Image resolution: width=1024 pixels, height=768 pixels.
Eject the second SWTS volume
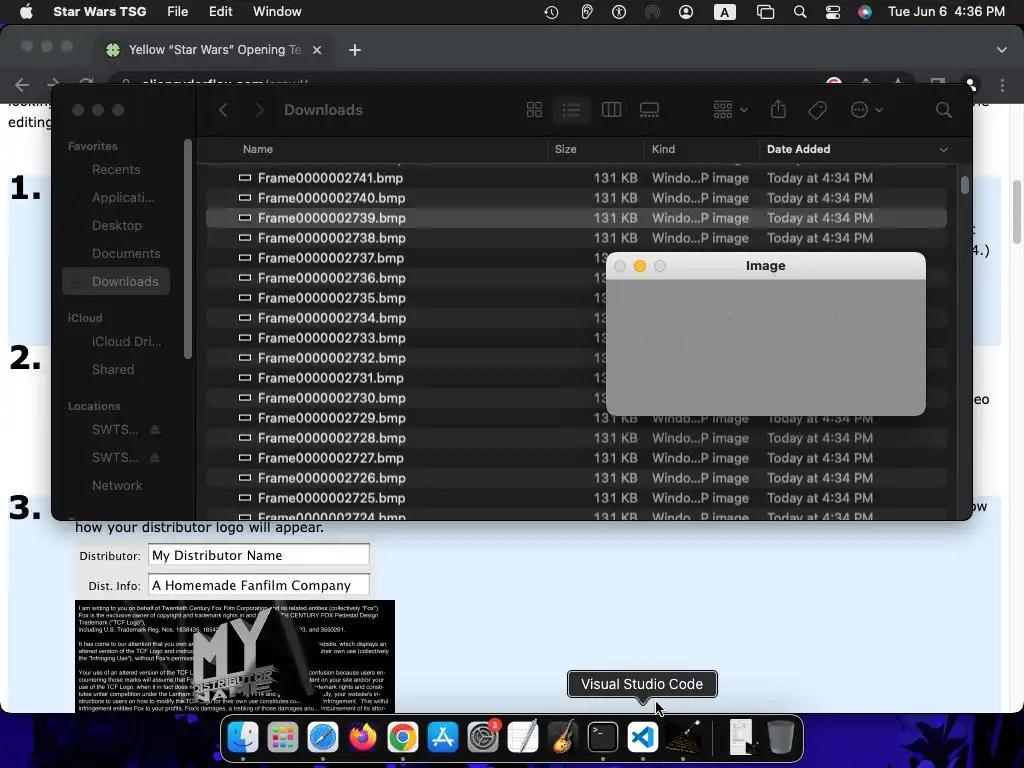tap(155, 457)
